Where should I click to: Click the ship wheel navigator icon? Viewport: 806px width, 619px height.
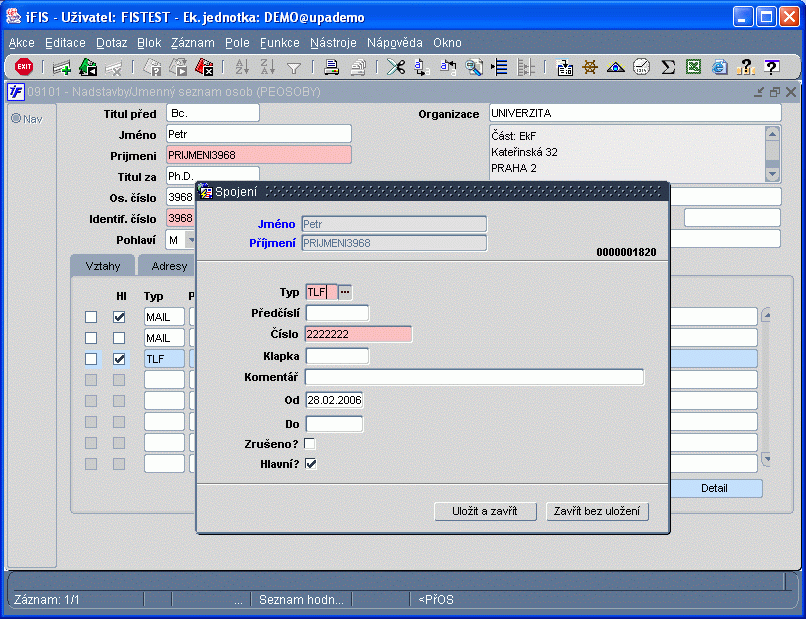[x=590, y=67]
